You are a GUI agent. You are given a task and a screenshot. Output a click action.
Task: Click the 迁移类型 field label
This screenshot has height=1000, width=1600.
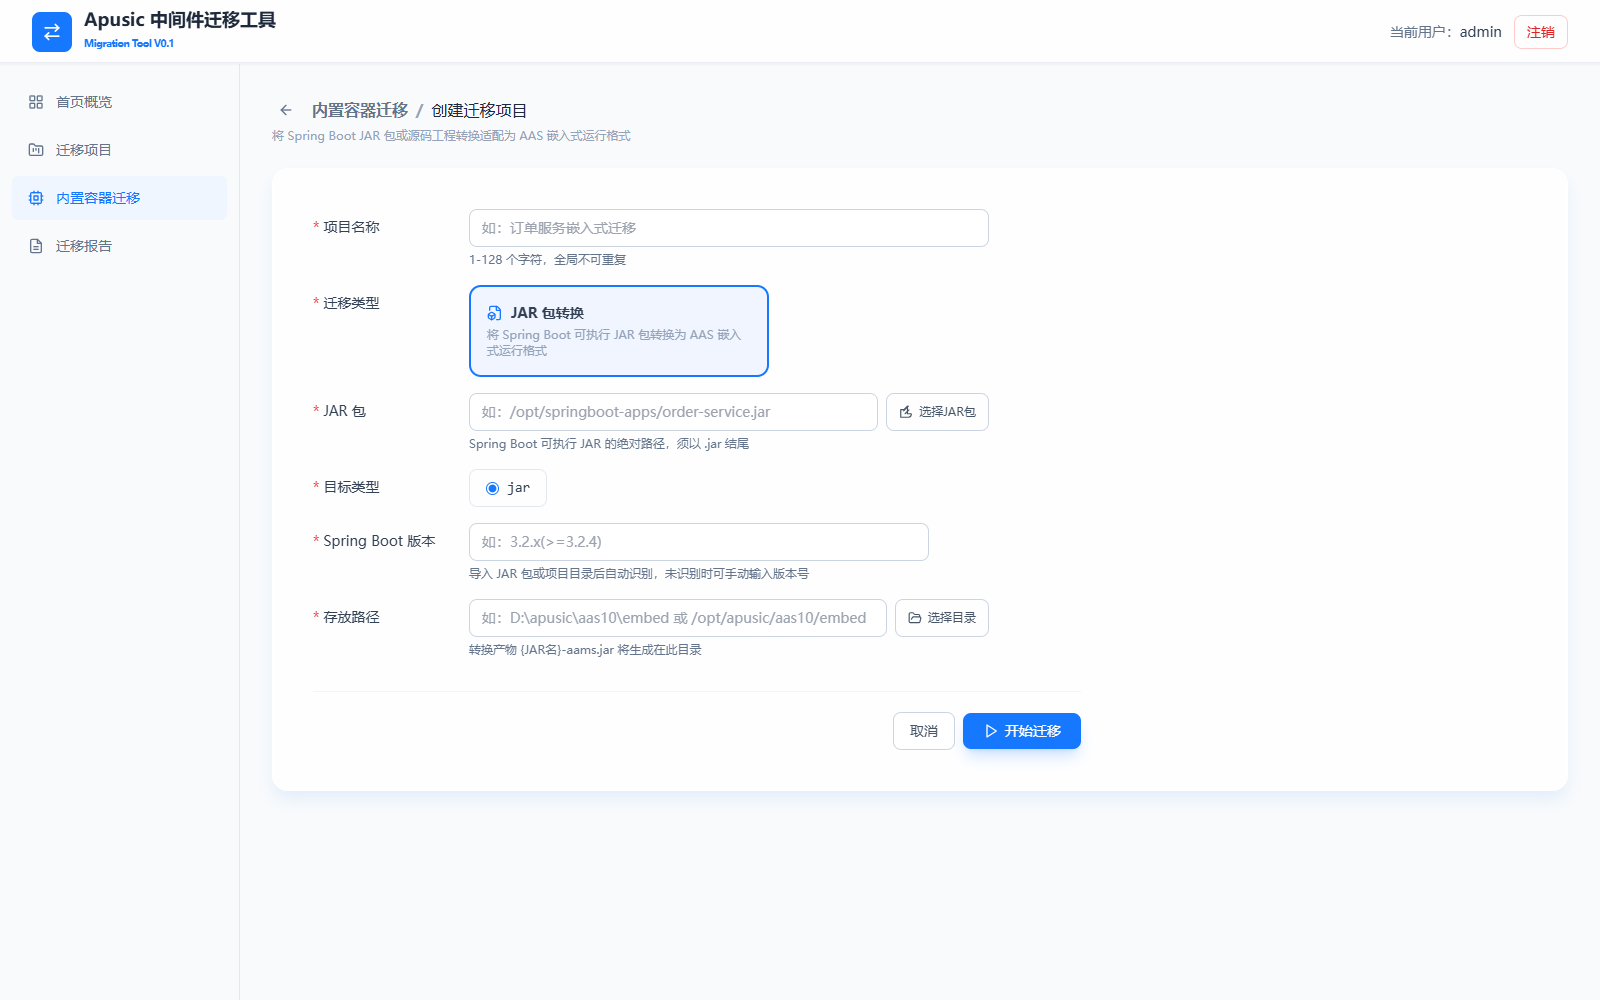click(351, 303)
